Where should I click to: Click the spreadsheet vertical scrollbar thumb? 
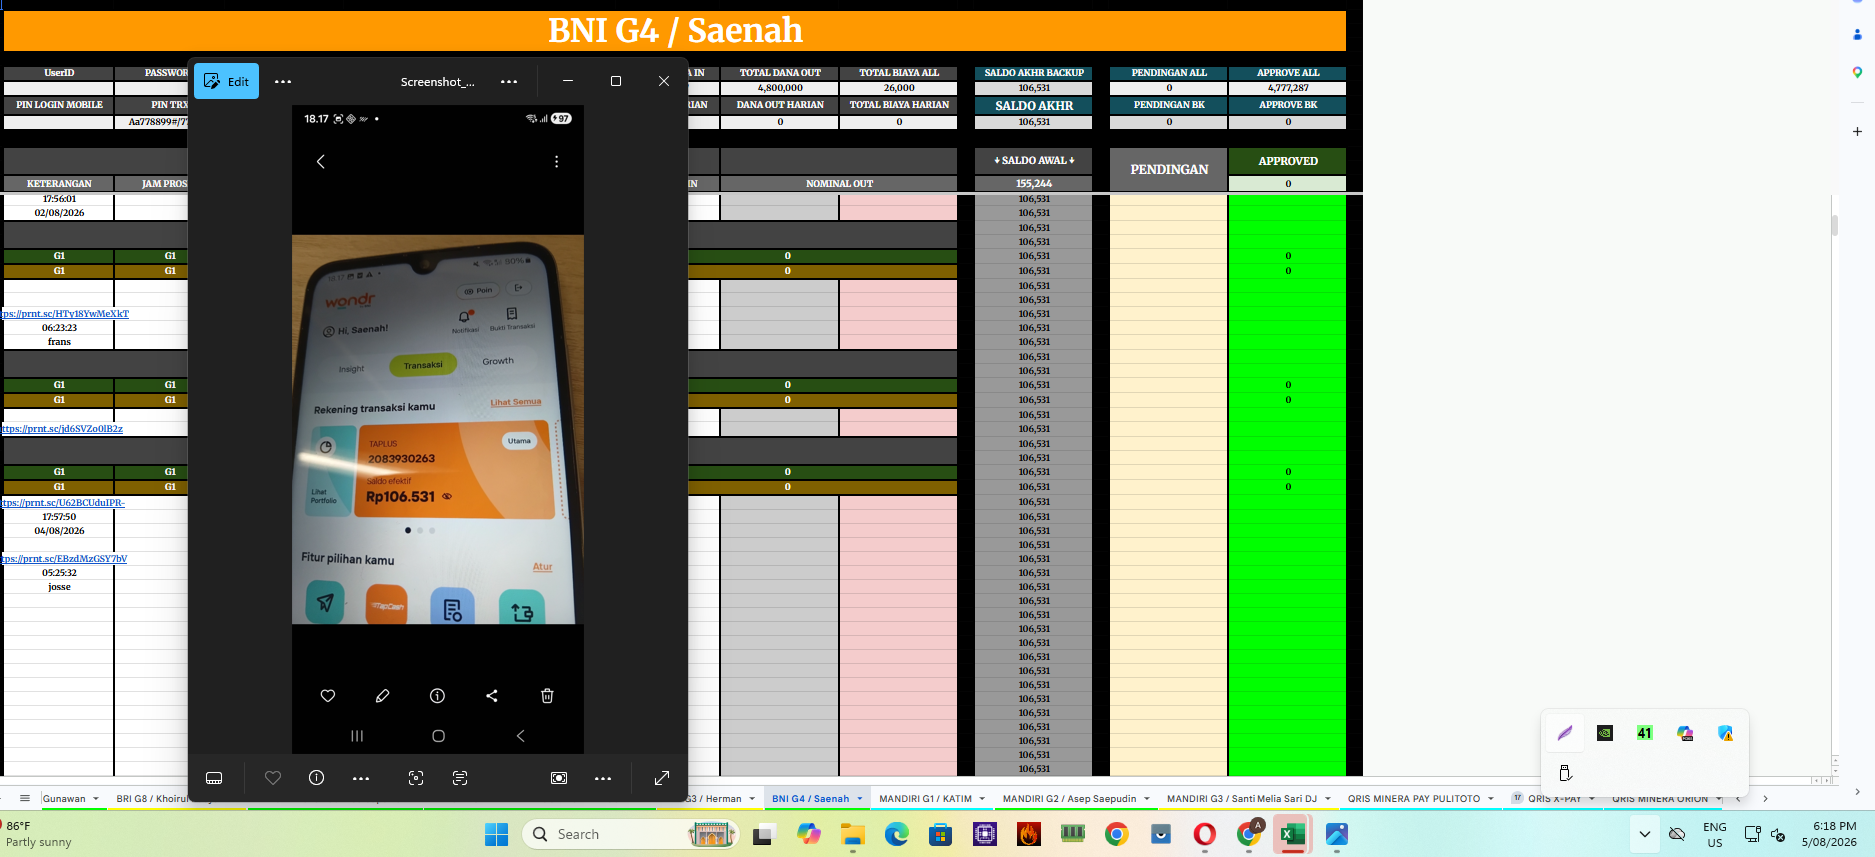point(1835,225)
